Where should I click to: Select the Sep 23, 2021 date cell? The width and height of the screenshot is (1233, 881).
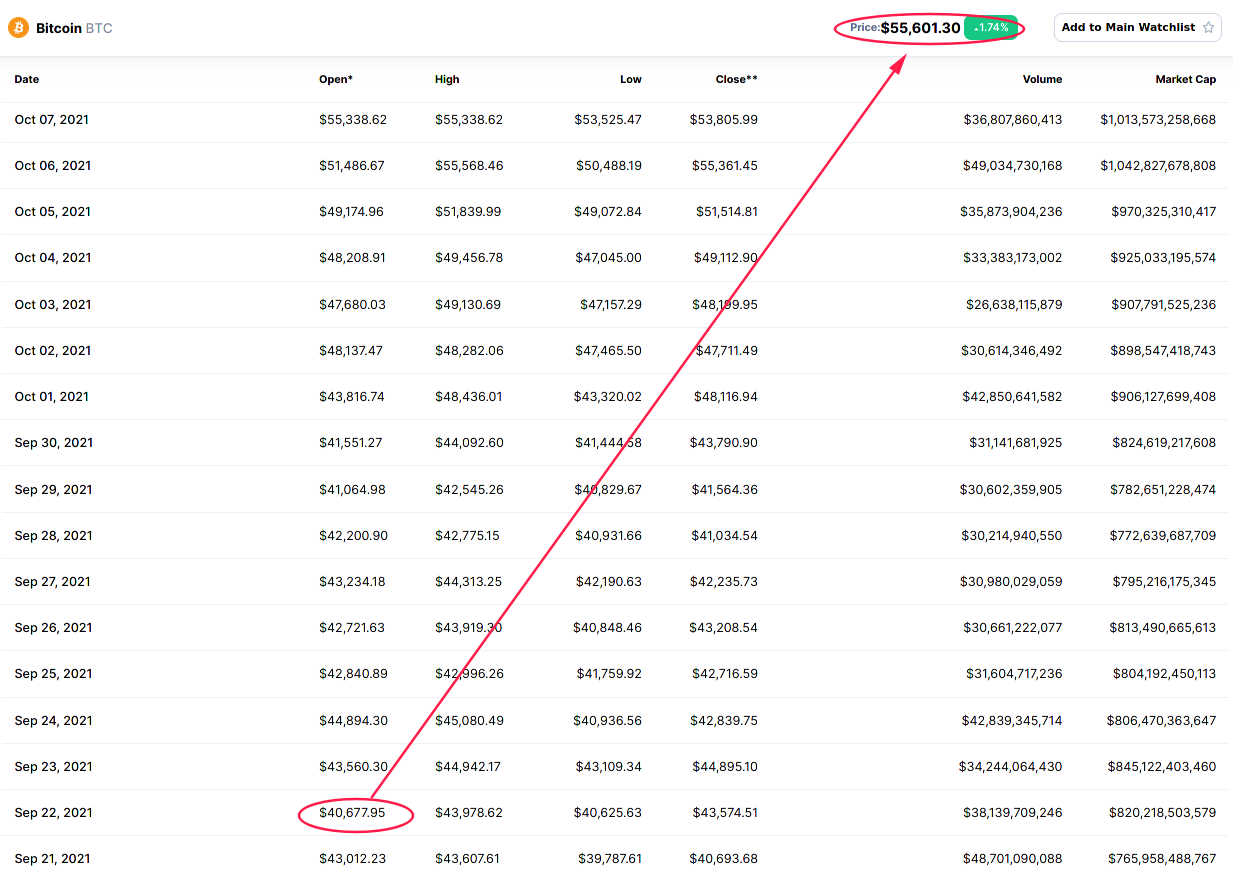pyautogui.click(x=54, y=766)
